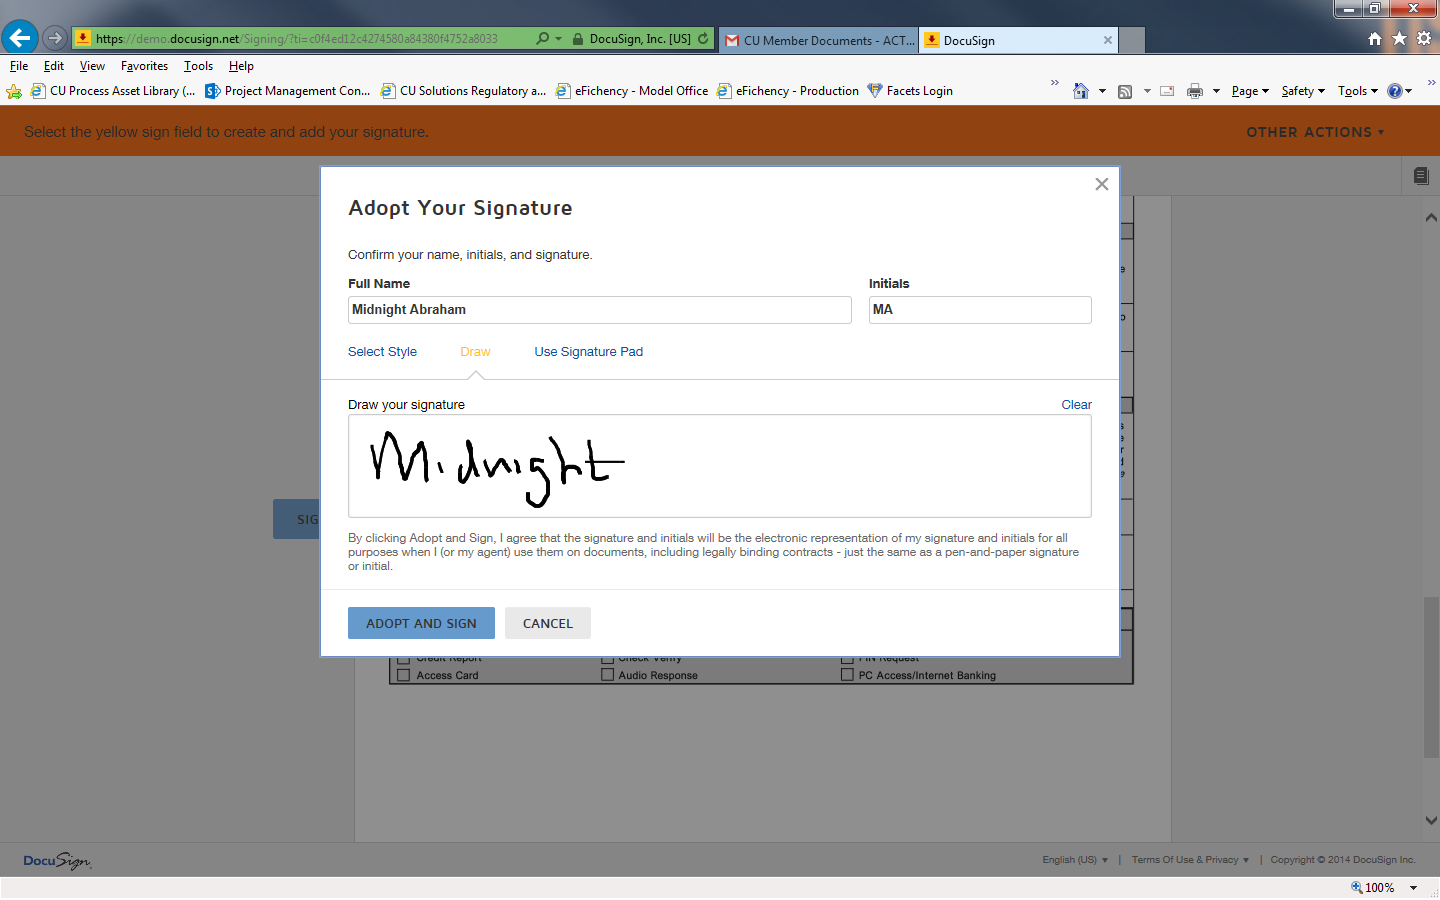The width and height of the screenshot is (1440, 900).
Task: Open Facets Login favorite
Action: (910, 91)
